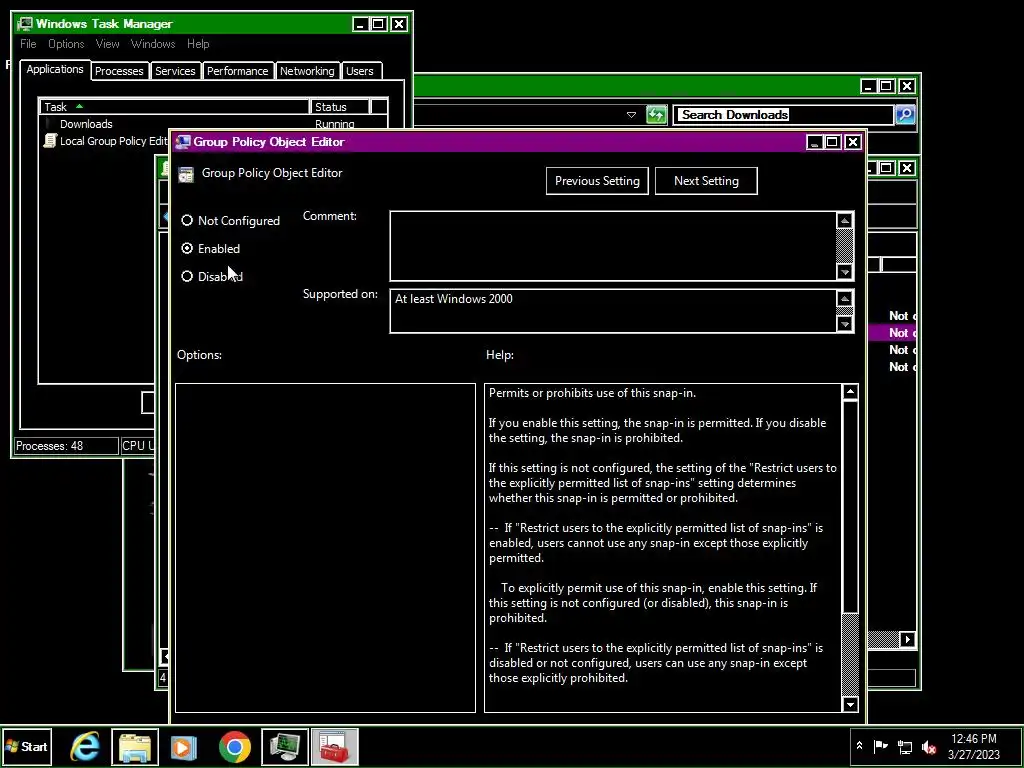Maximize the Windows Task Manager window
Viewport: 1024px width, 768px height.
pyautogui.click(x=379, y=24)
